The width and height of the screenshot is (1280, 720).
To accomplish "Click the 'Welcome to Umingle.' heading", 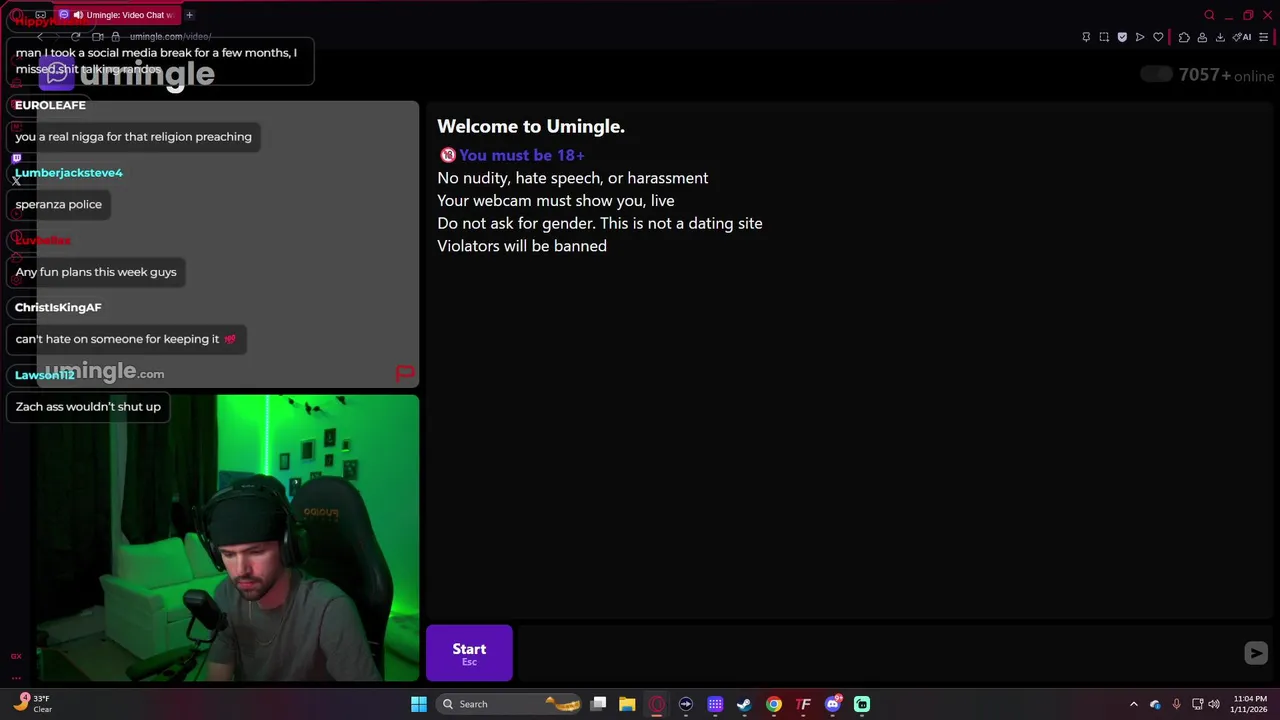I will pos(531,126).
